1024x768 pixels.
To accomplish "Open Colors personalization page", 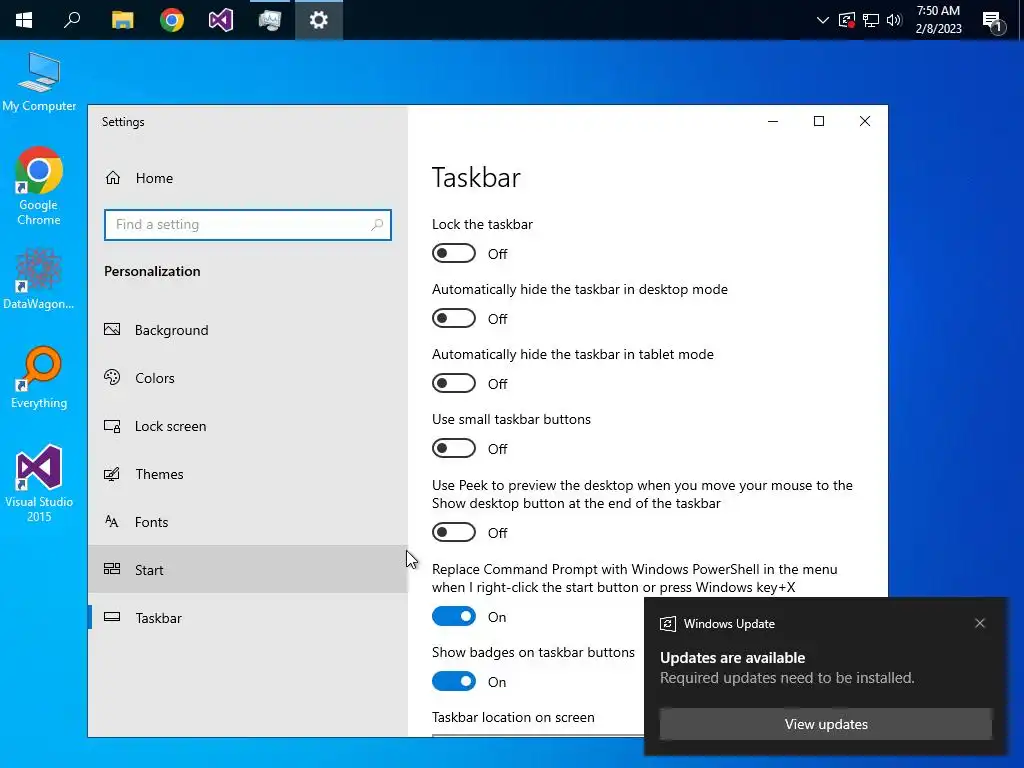I will point(248,377).
